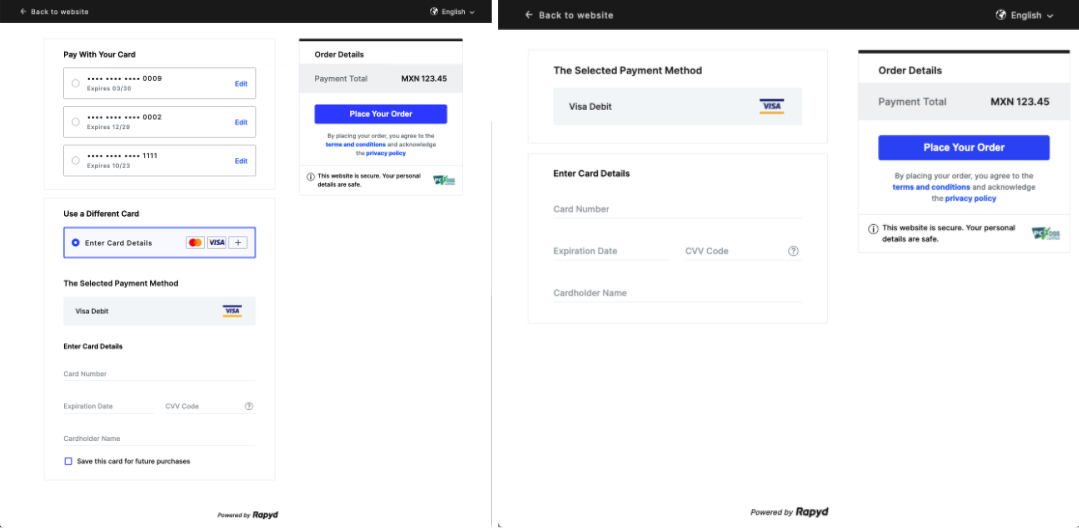Click the plus icon for more card types
The image size is (1079, 528).
(x=238, y=243)
